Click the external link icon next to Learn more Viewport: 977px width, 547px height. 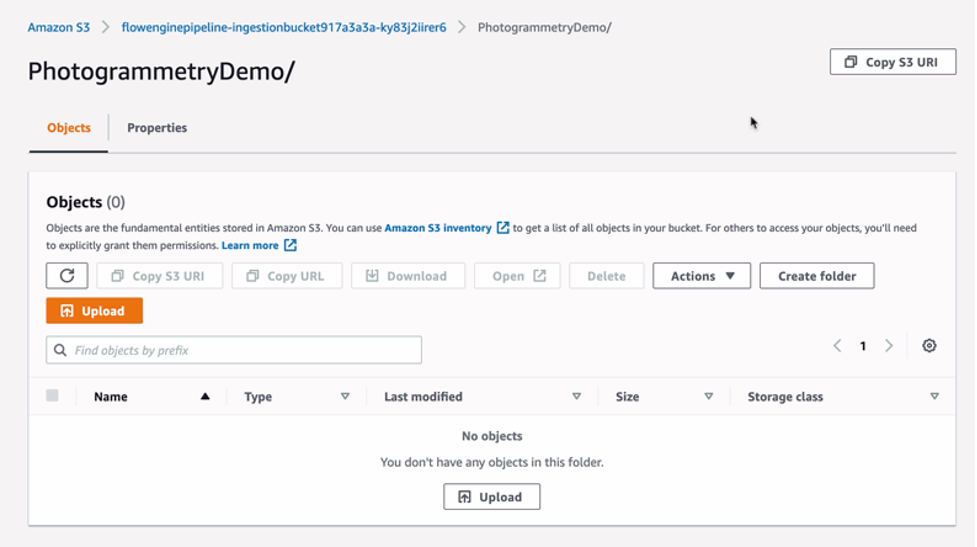290,245
